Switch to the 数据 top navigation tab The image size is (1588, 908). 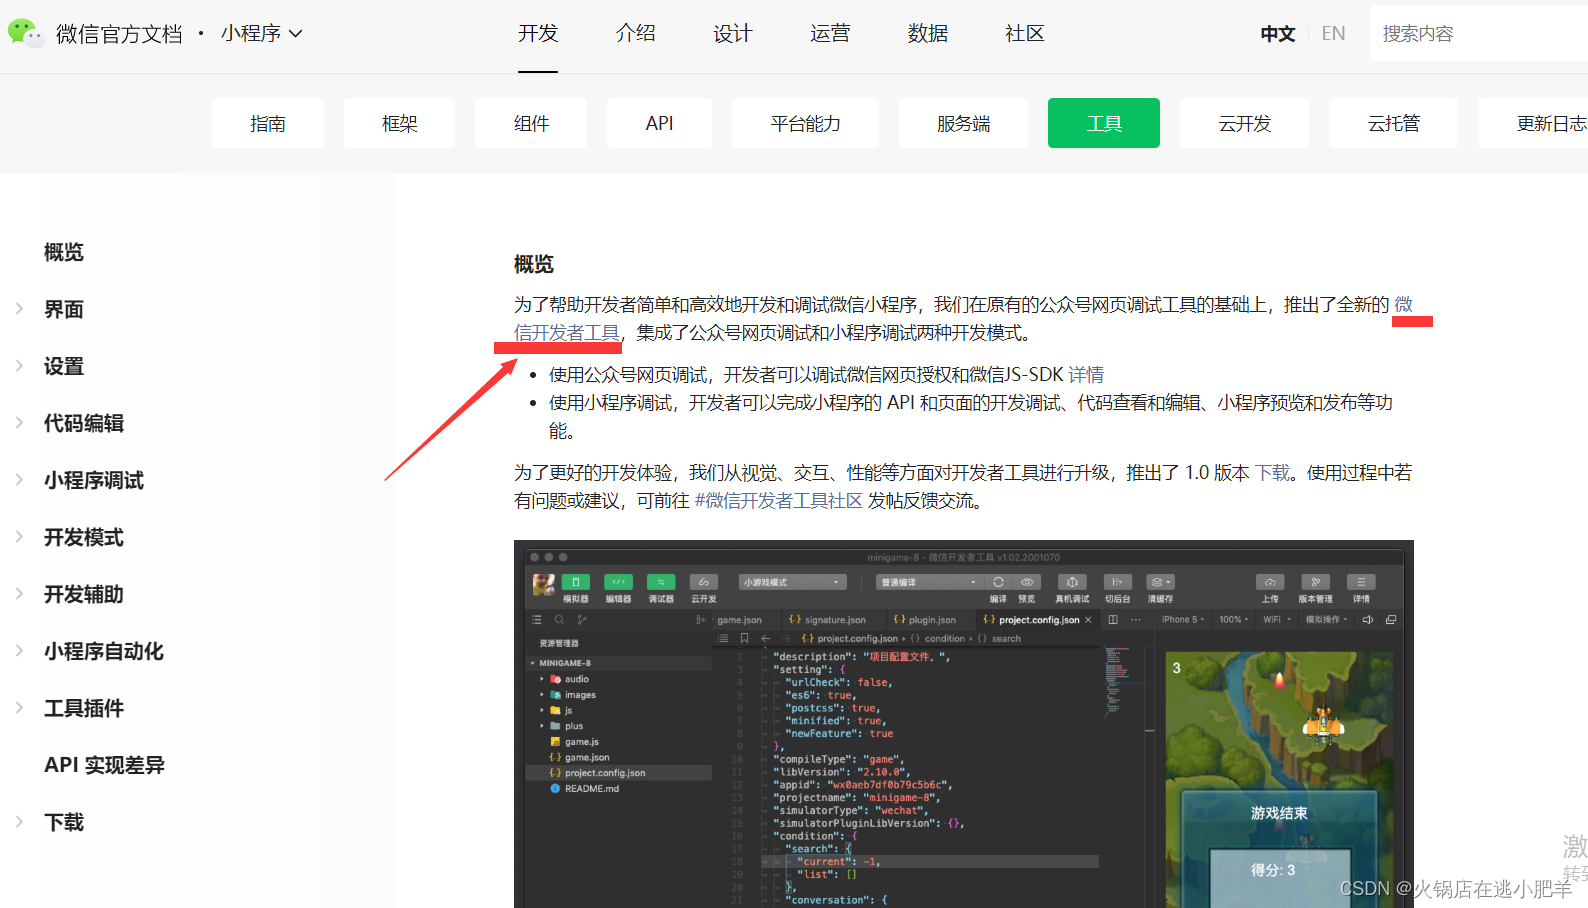[x=927, y=33]
